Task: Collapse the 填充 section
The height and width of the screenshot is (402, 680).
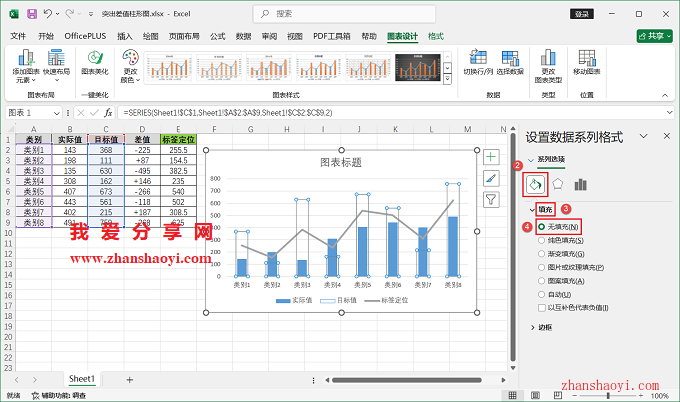Action: (532, 210)
